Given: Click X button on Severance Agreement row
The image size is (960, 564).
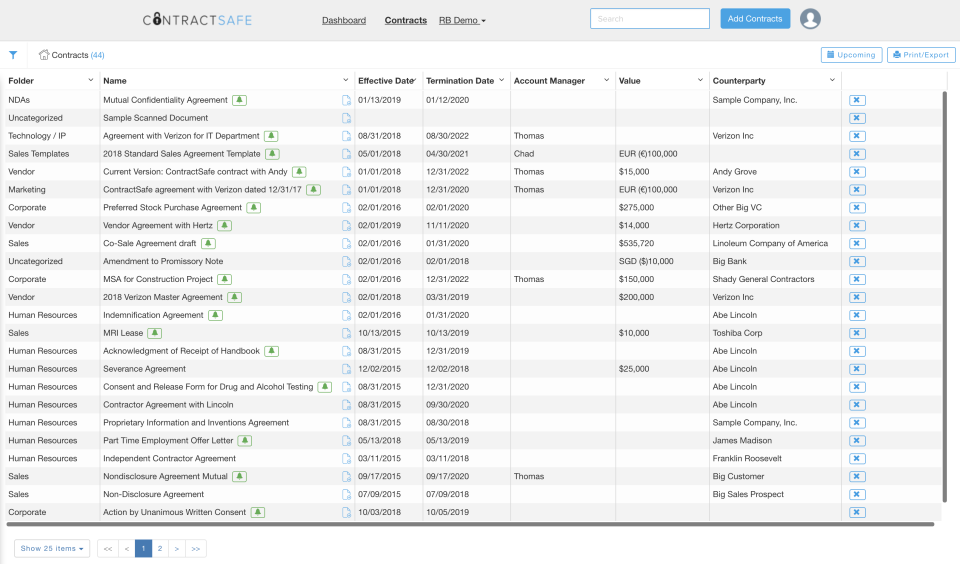Looking at the screenshot, I should pos(857,369).
